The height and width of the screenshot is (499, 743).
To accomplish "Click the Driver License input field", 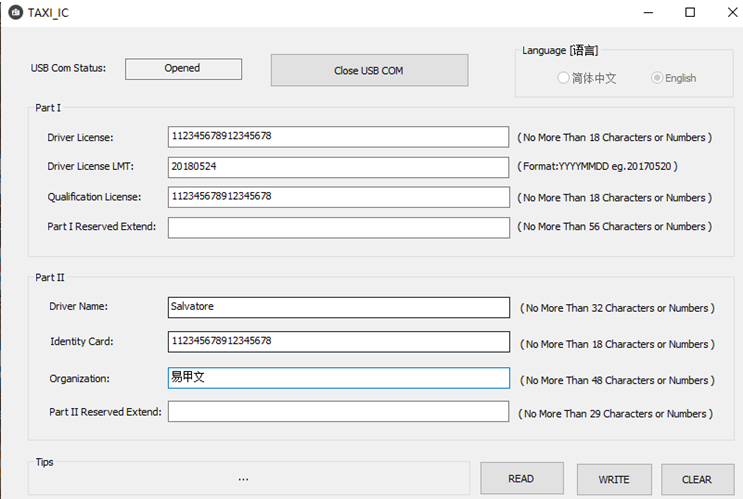I will [338, 137].
